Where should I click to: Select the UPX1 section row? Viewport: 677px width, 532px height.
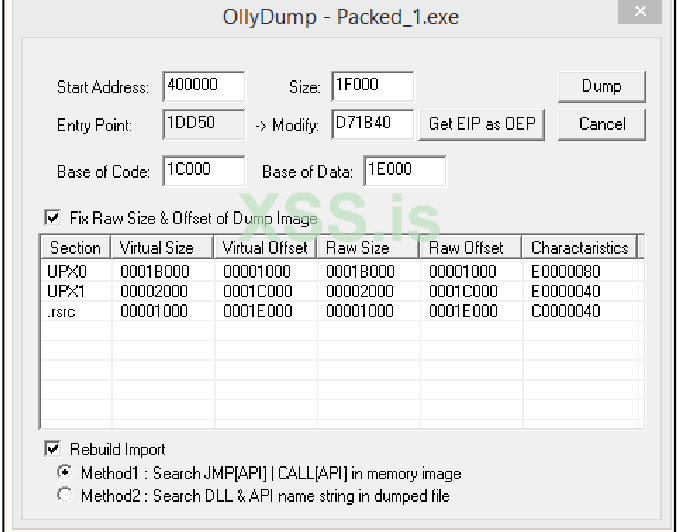coord(342,291)
